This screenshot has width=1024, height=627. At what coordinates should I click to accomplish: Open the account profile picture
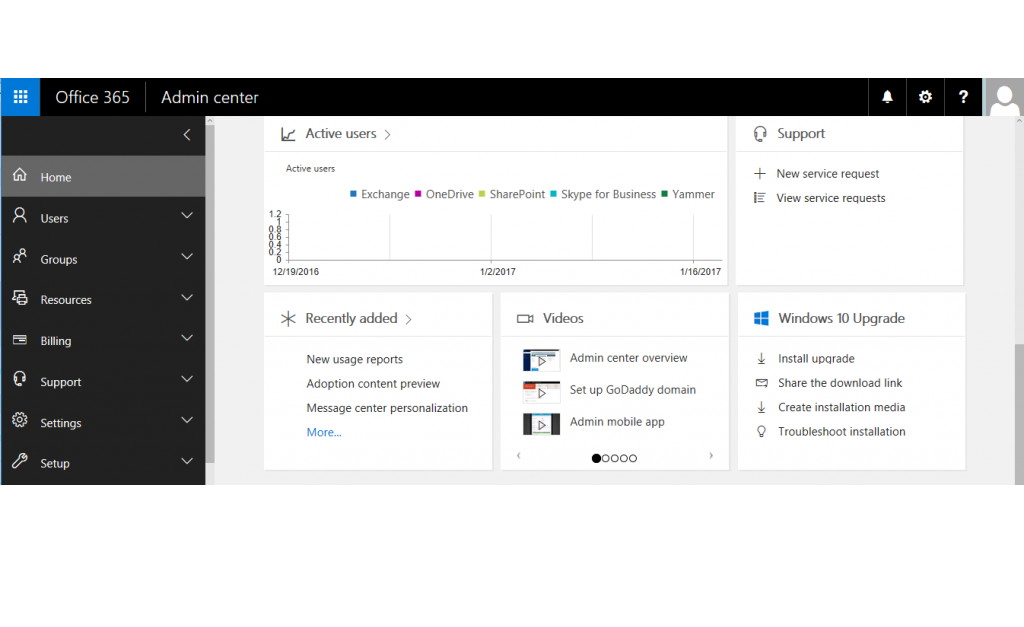pyautogui.click(x=1004, y=97)
